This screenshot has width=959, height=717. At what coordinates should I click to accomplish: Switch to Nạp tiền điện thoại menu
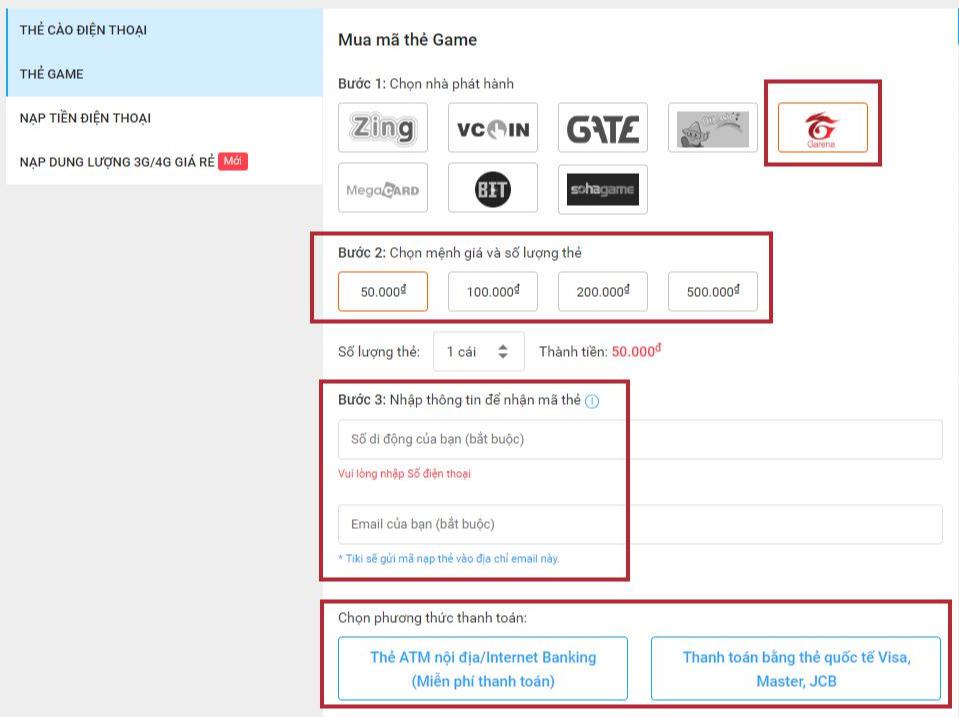[x=85, y=118]
